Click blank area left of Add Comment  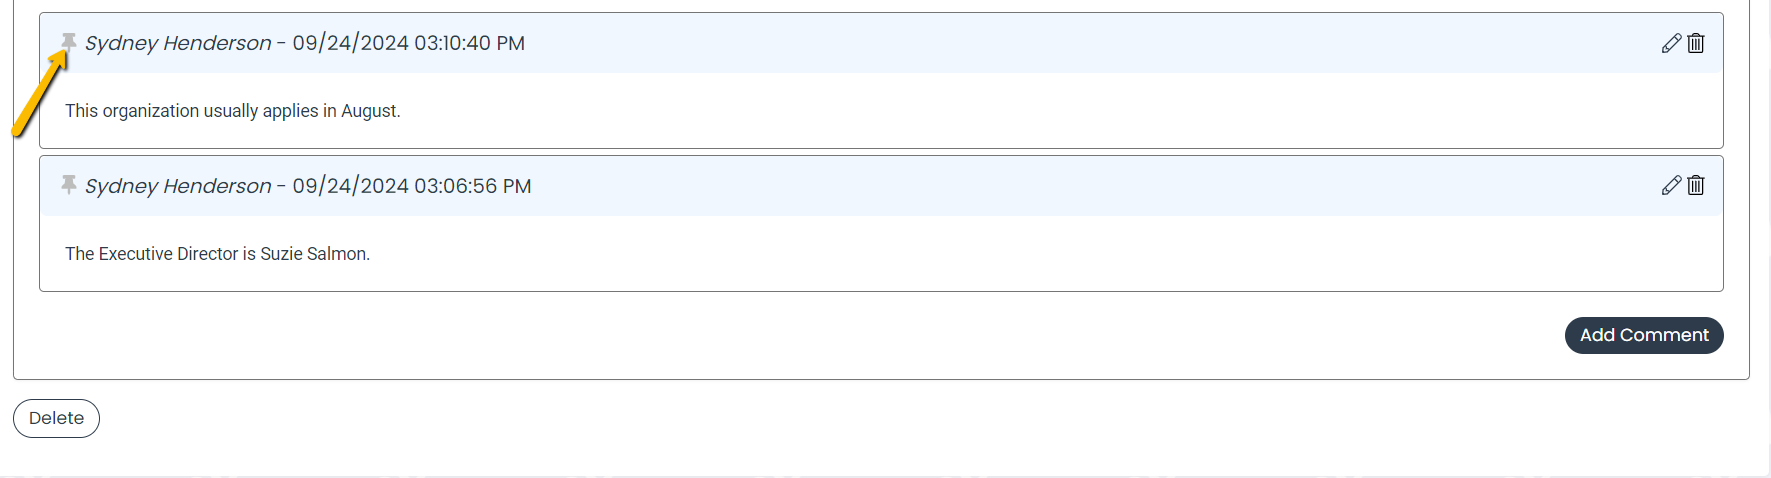(x=800, y=335)
